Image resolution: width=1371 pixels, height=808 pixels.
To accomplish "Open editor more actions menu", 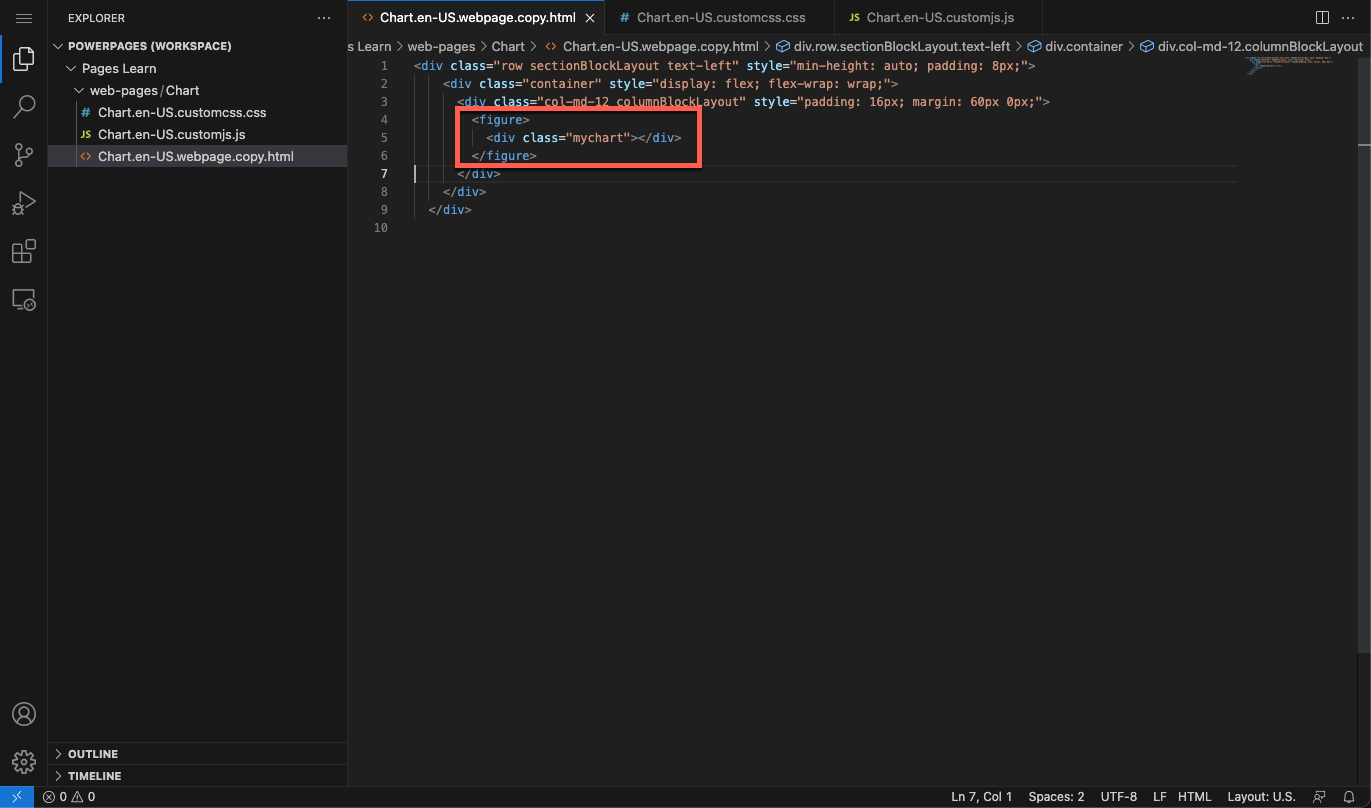I will (x=1349, y=18).
